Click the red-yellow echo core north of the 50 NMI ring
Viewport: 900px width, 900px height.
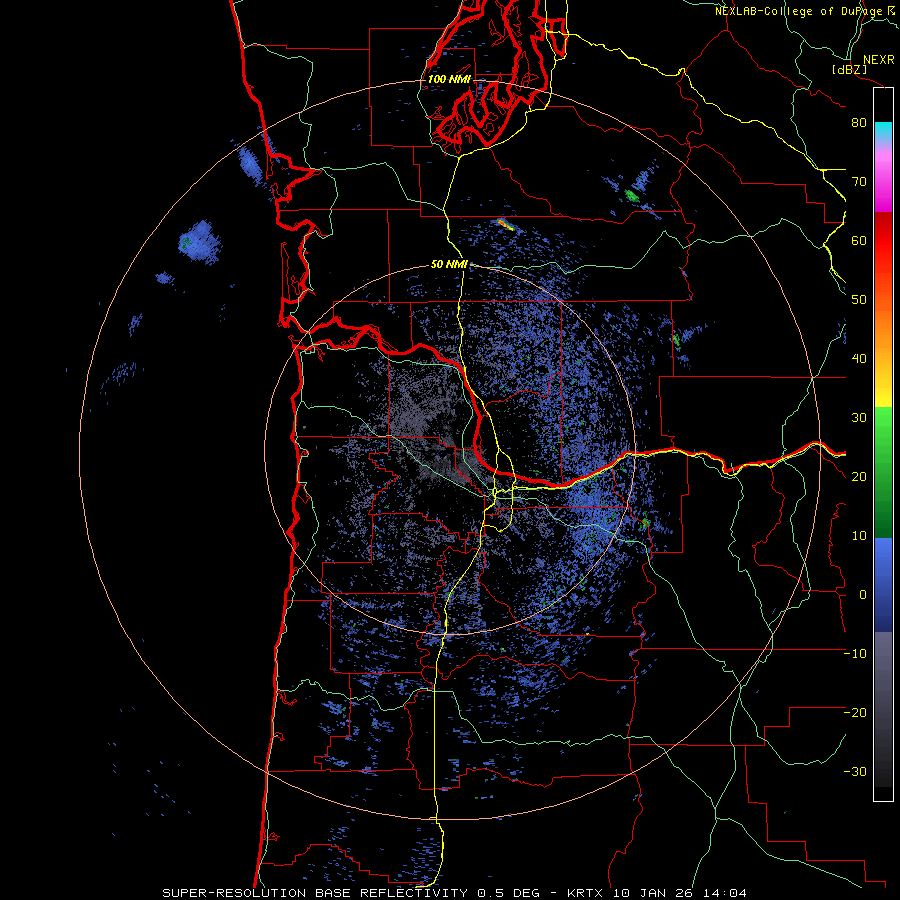(x=505, y=224)
